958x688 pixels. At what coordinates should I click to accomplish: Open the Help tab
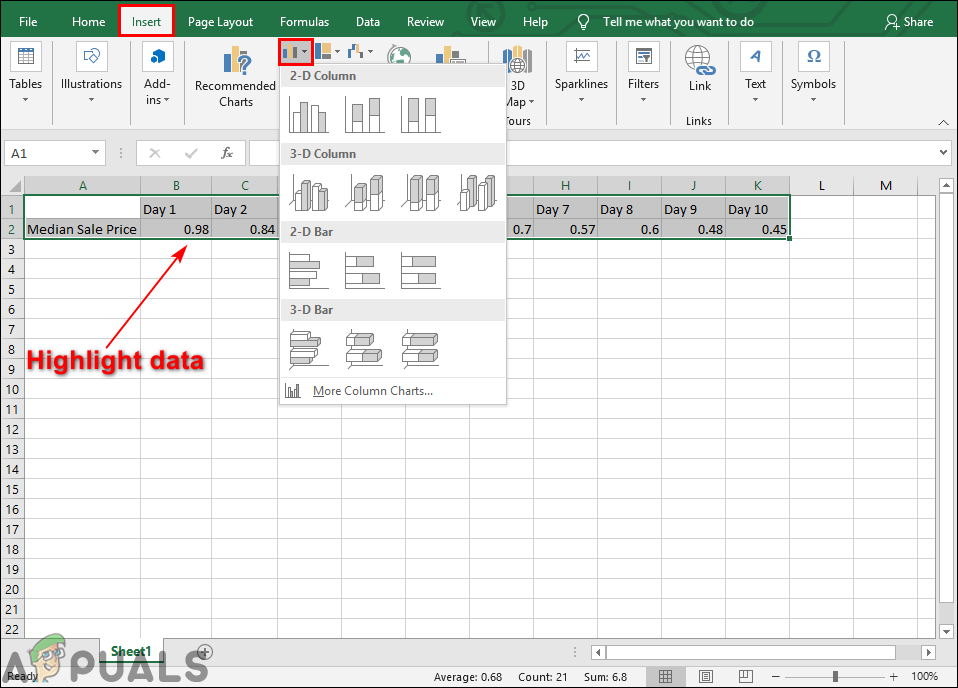[535, 22]
